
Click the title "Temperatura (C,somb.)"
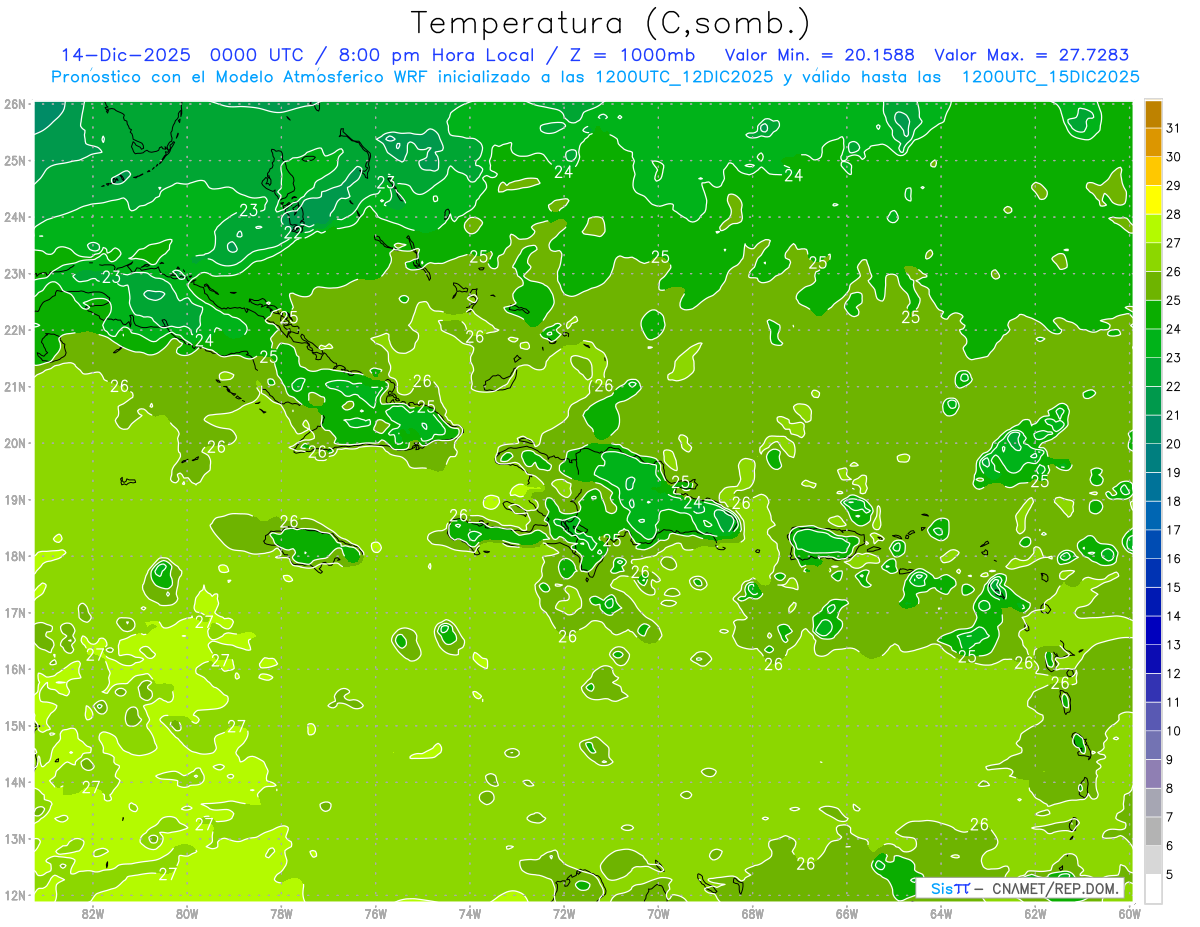[x=610, y=23]
